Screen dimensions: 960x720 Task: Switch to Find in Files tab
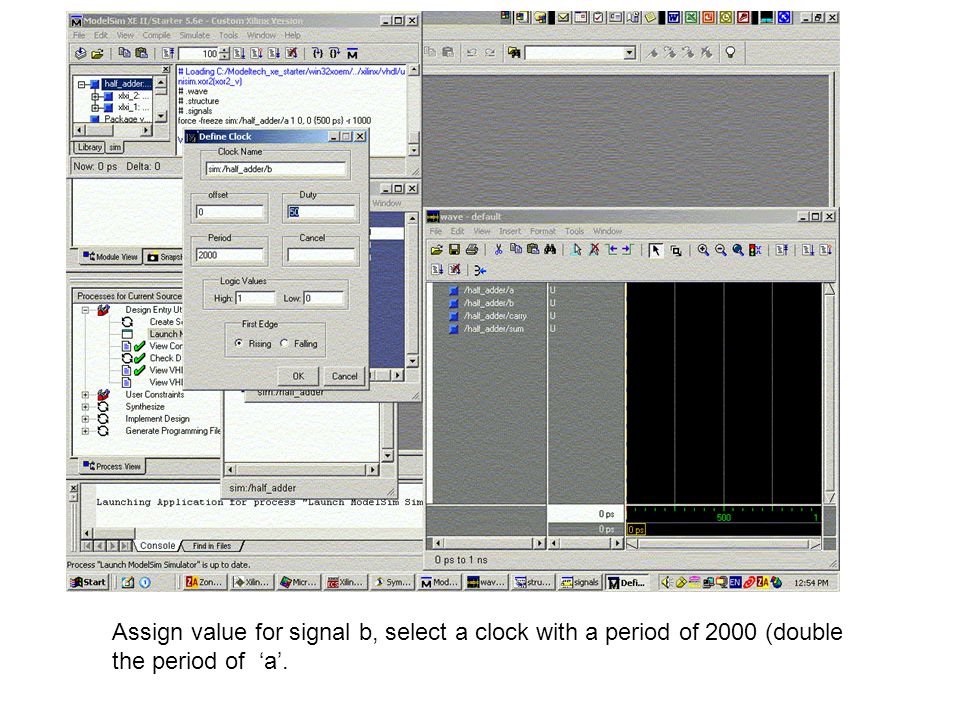coord(212,546)
